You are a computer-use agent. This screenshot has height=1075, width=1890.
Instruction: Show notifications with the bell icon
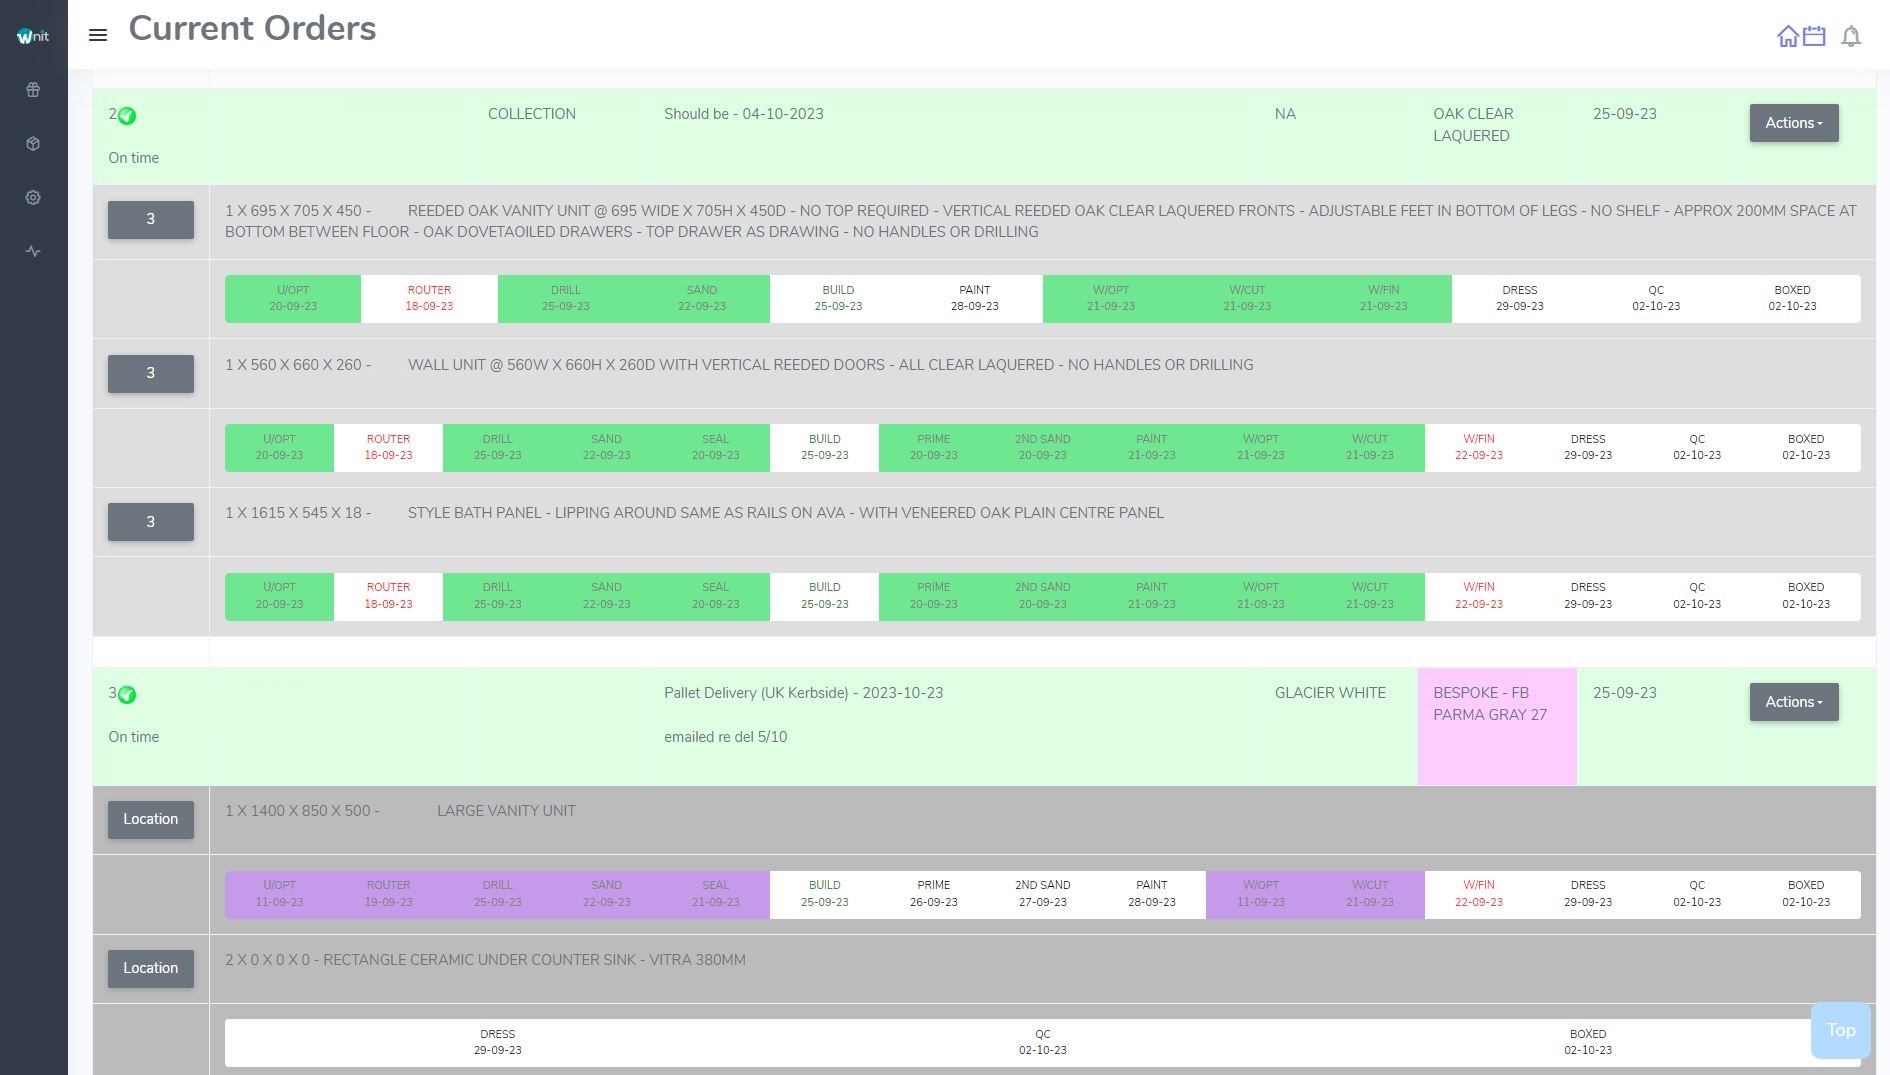(1851, 37)
